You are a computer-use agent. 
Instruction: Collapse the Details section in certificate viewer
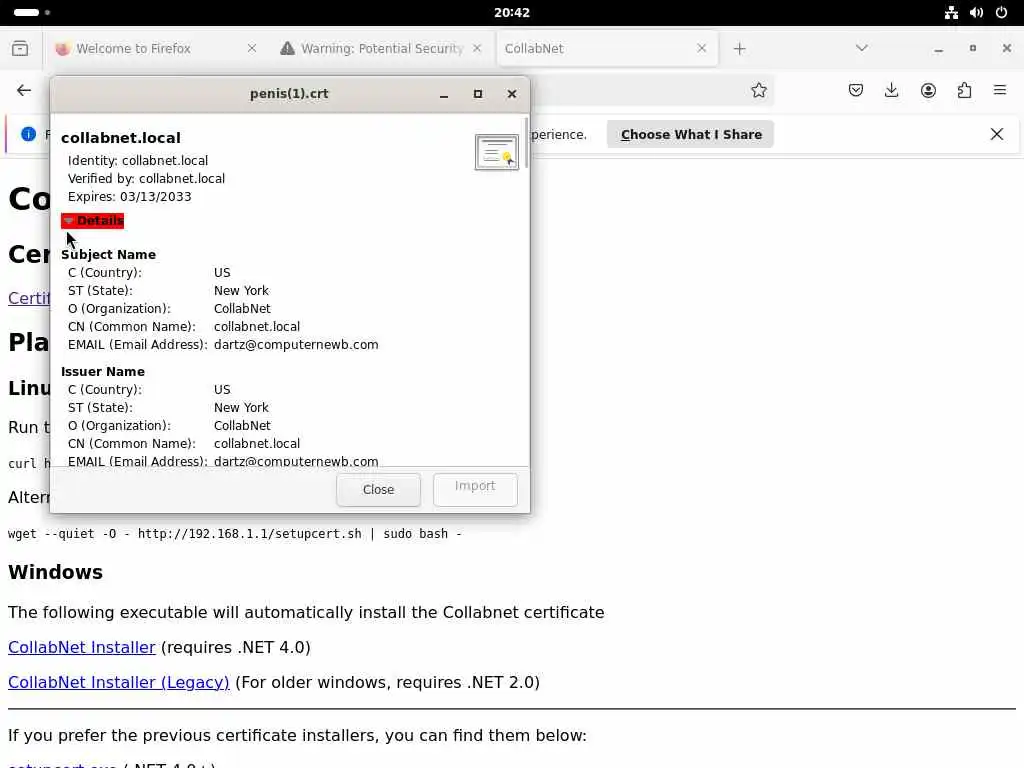(x=92, y=221)
